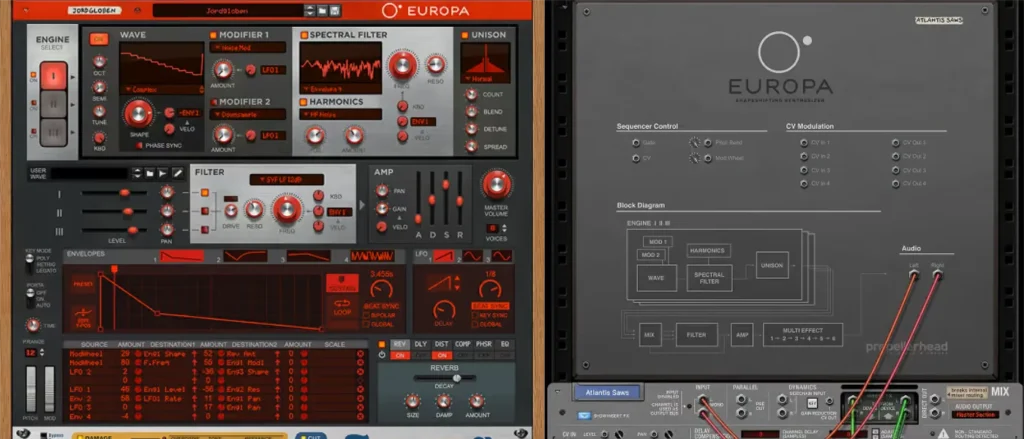Select Engine I button
Image resolution: width=1024 pixels, height=439 pixels.
coord(54,76)
